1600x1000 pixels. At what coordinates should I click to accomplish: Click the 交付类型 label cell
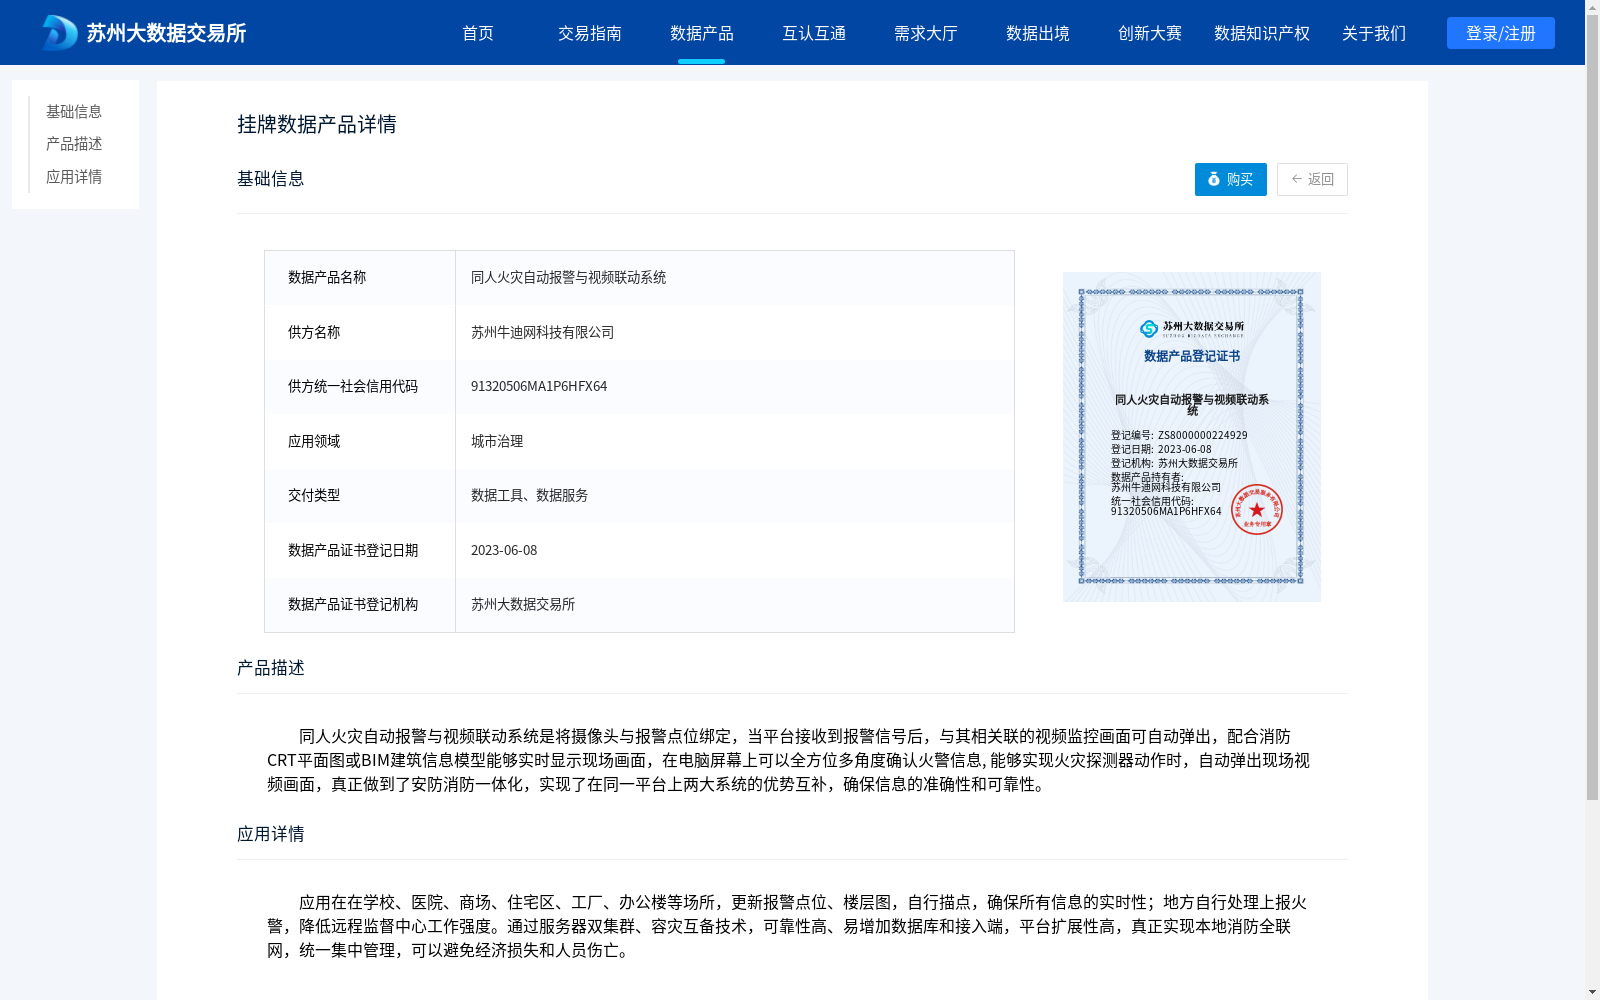(x=360, y=495)
